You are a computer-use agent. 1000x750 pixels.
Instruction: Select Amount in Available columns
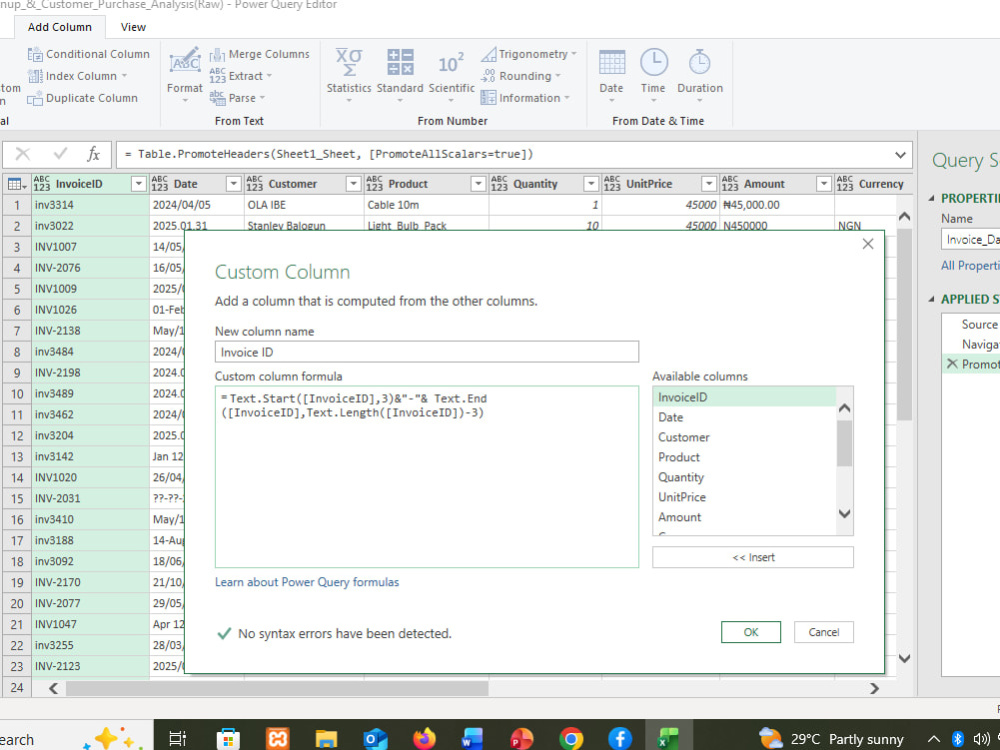[x=744, y=517]
